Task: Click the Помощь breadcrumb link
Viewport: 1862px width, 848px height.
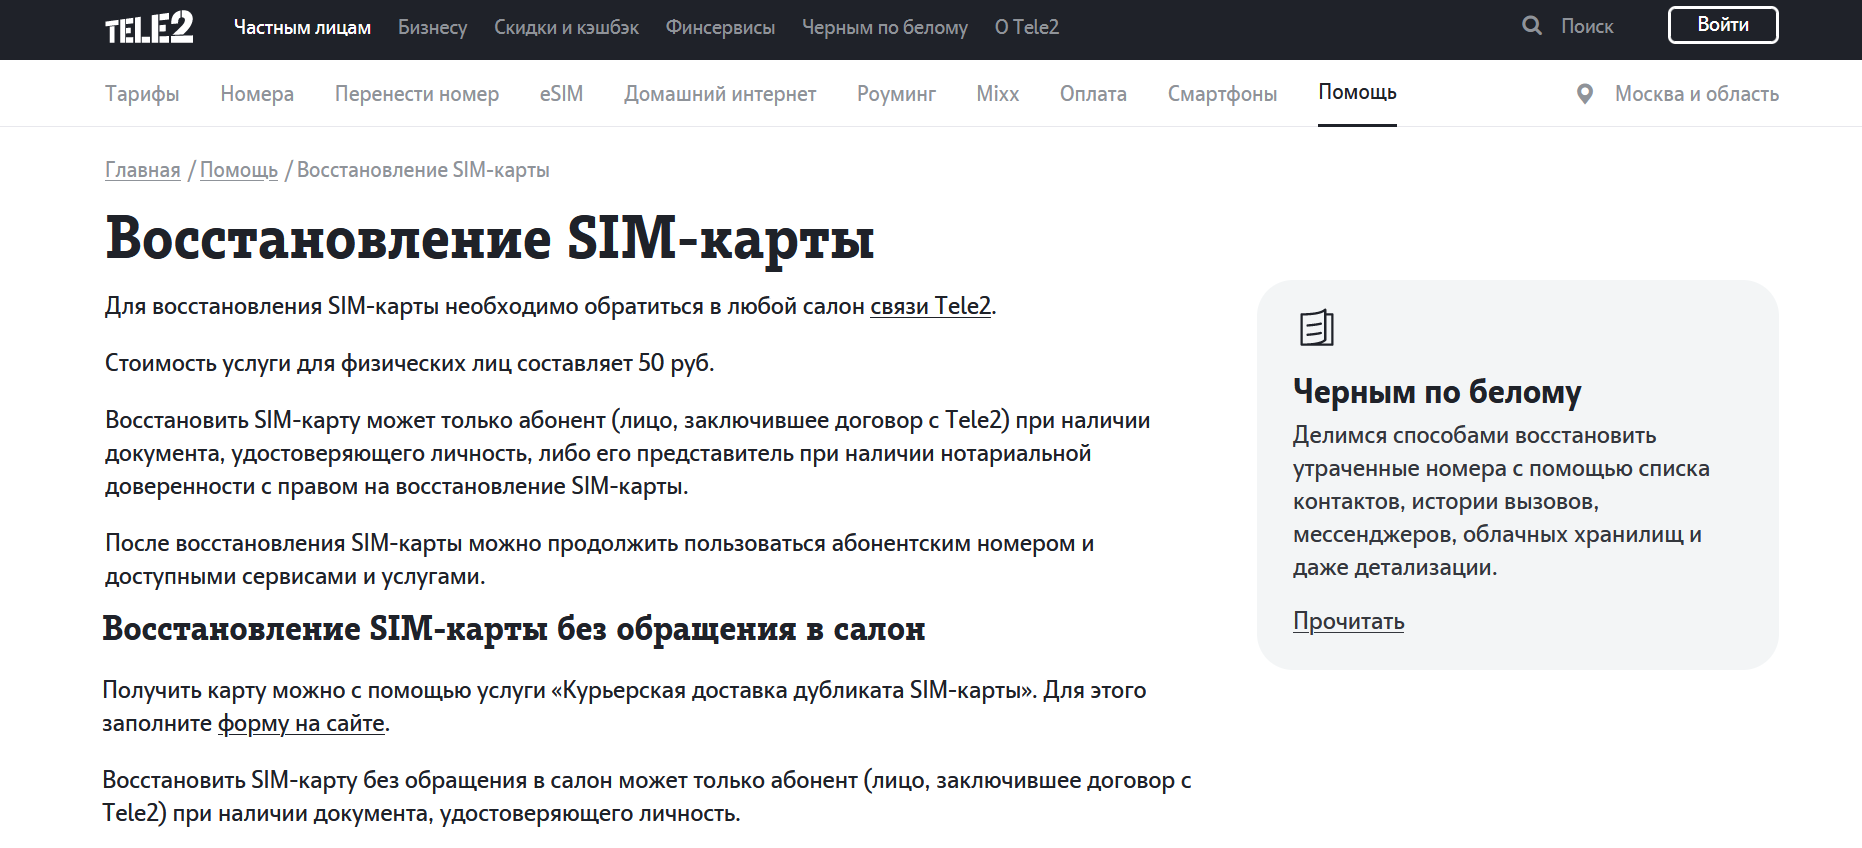Action: (x=239, y=170)
